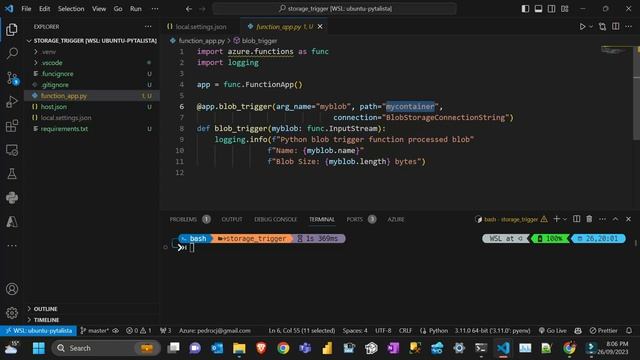Image resolution: width=640 pixels, height=360 pixels.
Task: Open the Extensions view
Action: coord(12,126)
